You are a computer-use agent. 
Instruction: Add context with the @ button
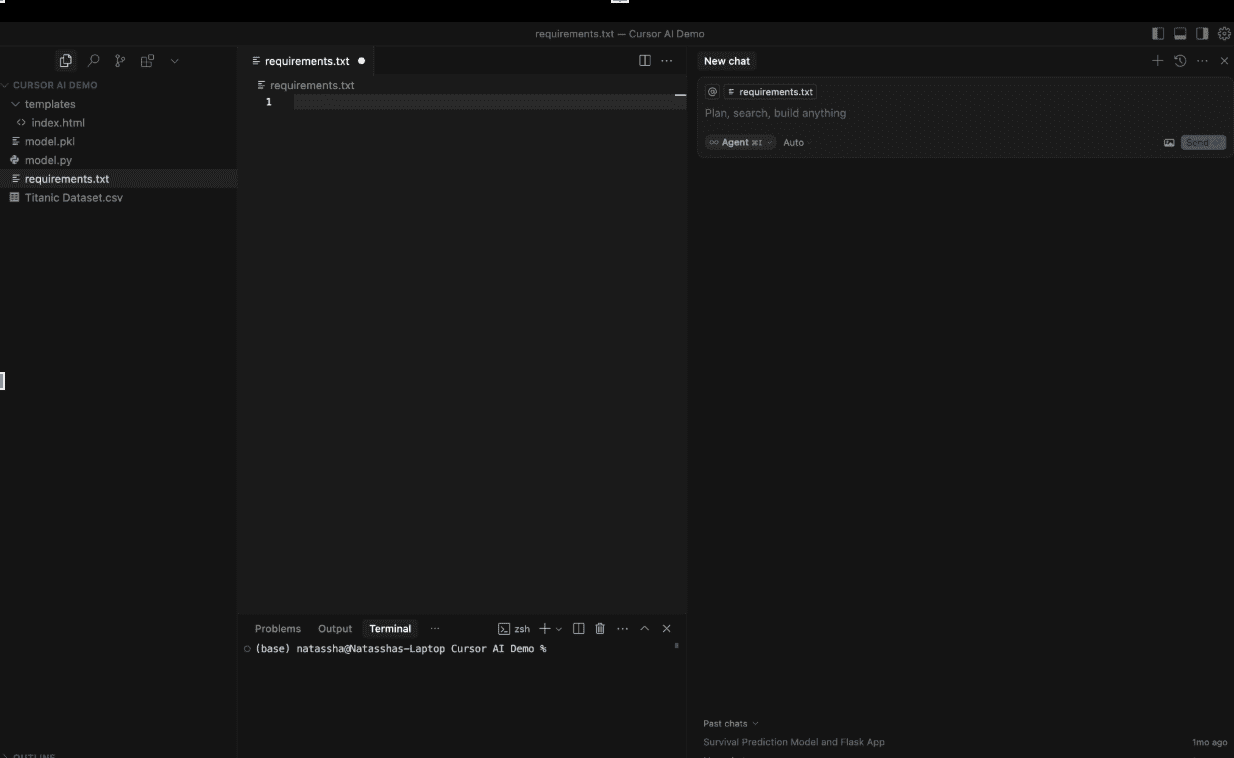pyautogui.click(x=712, y=92)
